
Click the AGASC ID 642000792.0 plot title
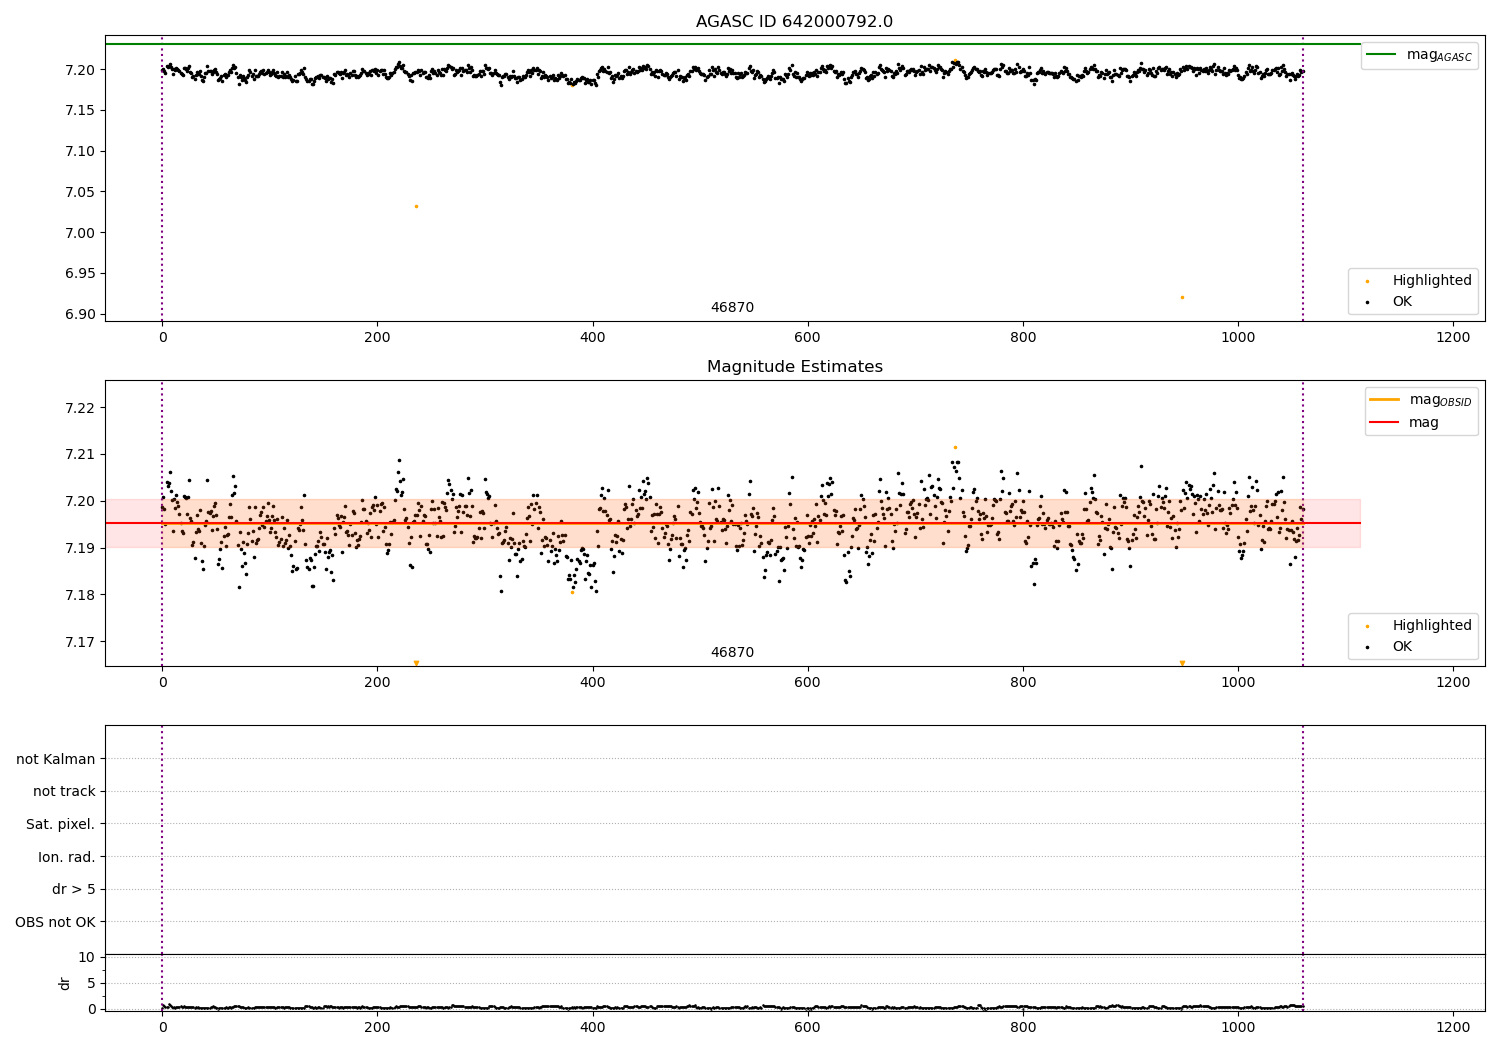coord(794,22)
